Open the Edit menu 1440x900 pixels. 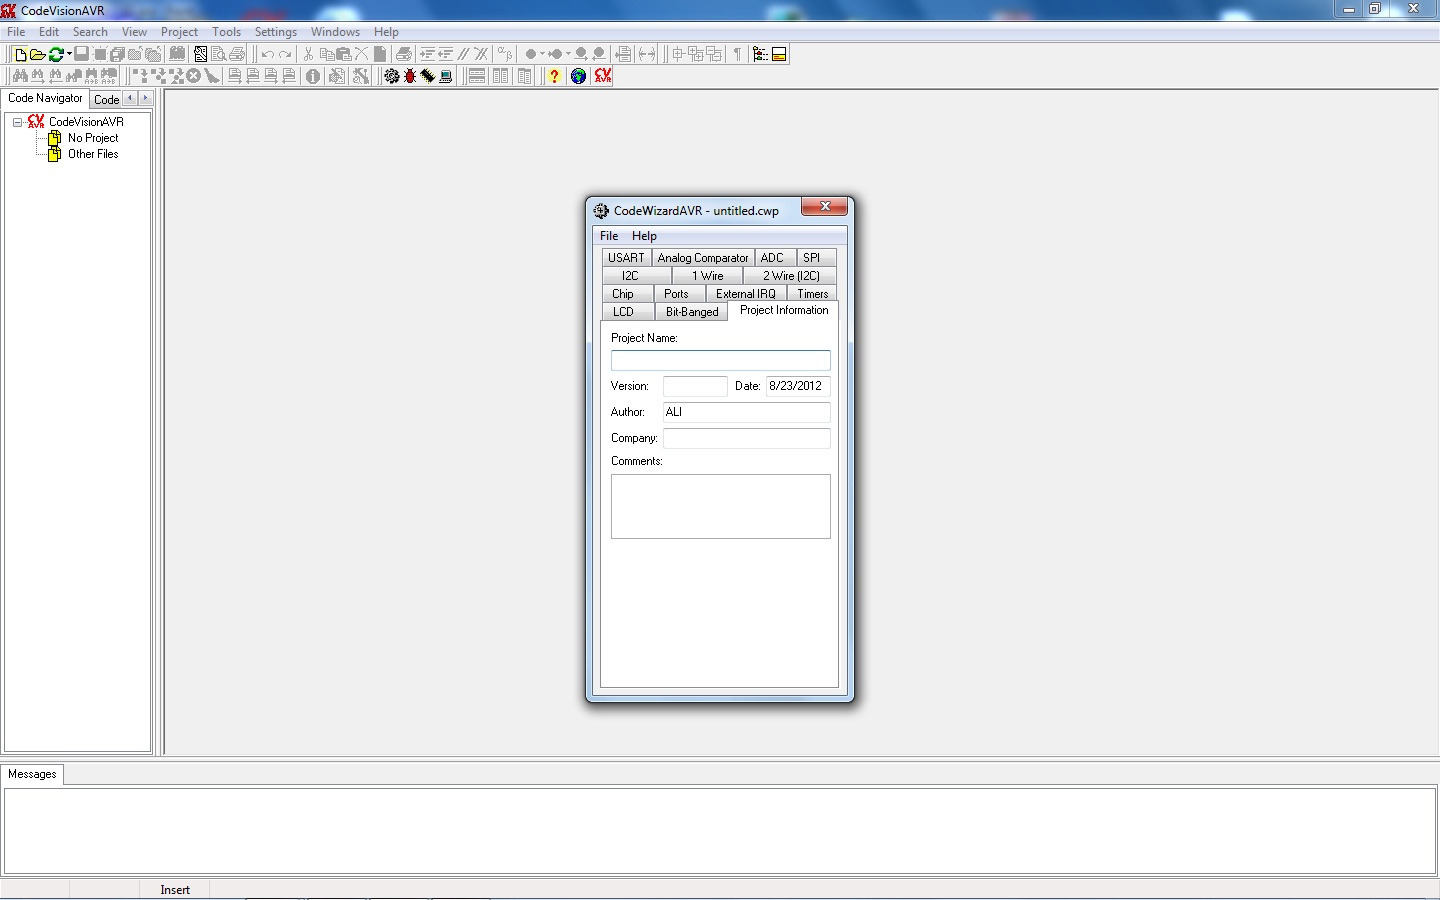49,32
